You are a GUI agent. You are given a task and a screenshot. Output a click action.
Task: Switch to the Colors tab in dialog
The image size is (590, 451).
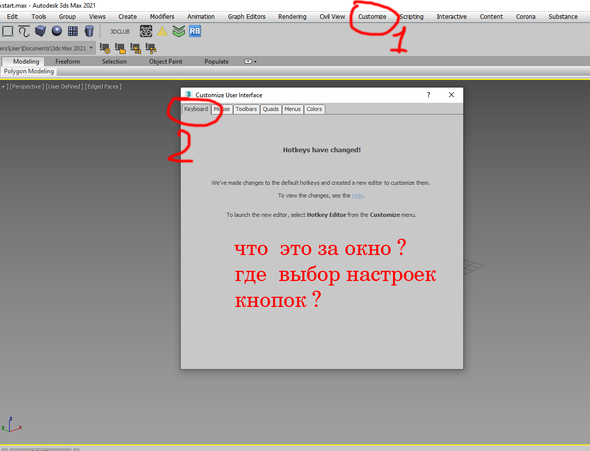tap(314, 109)
